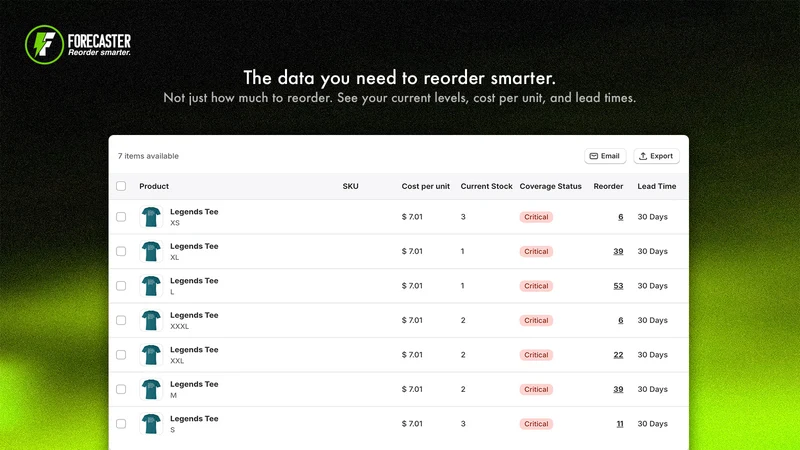Click reorder quantity 53 for L row

(618, 286)
